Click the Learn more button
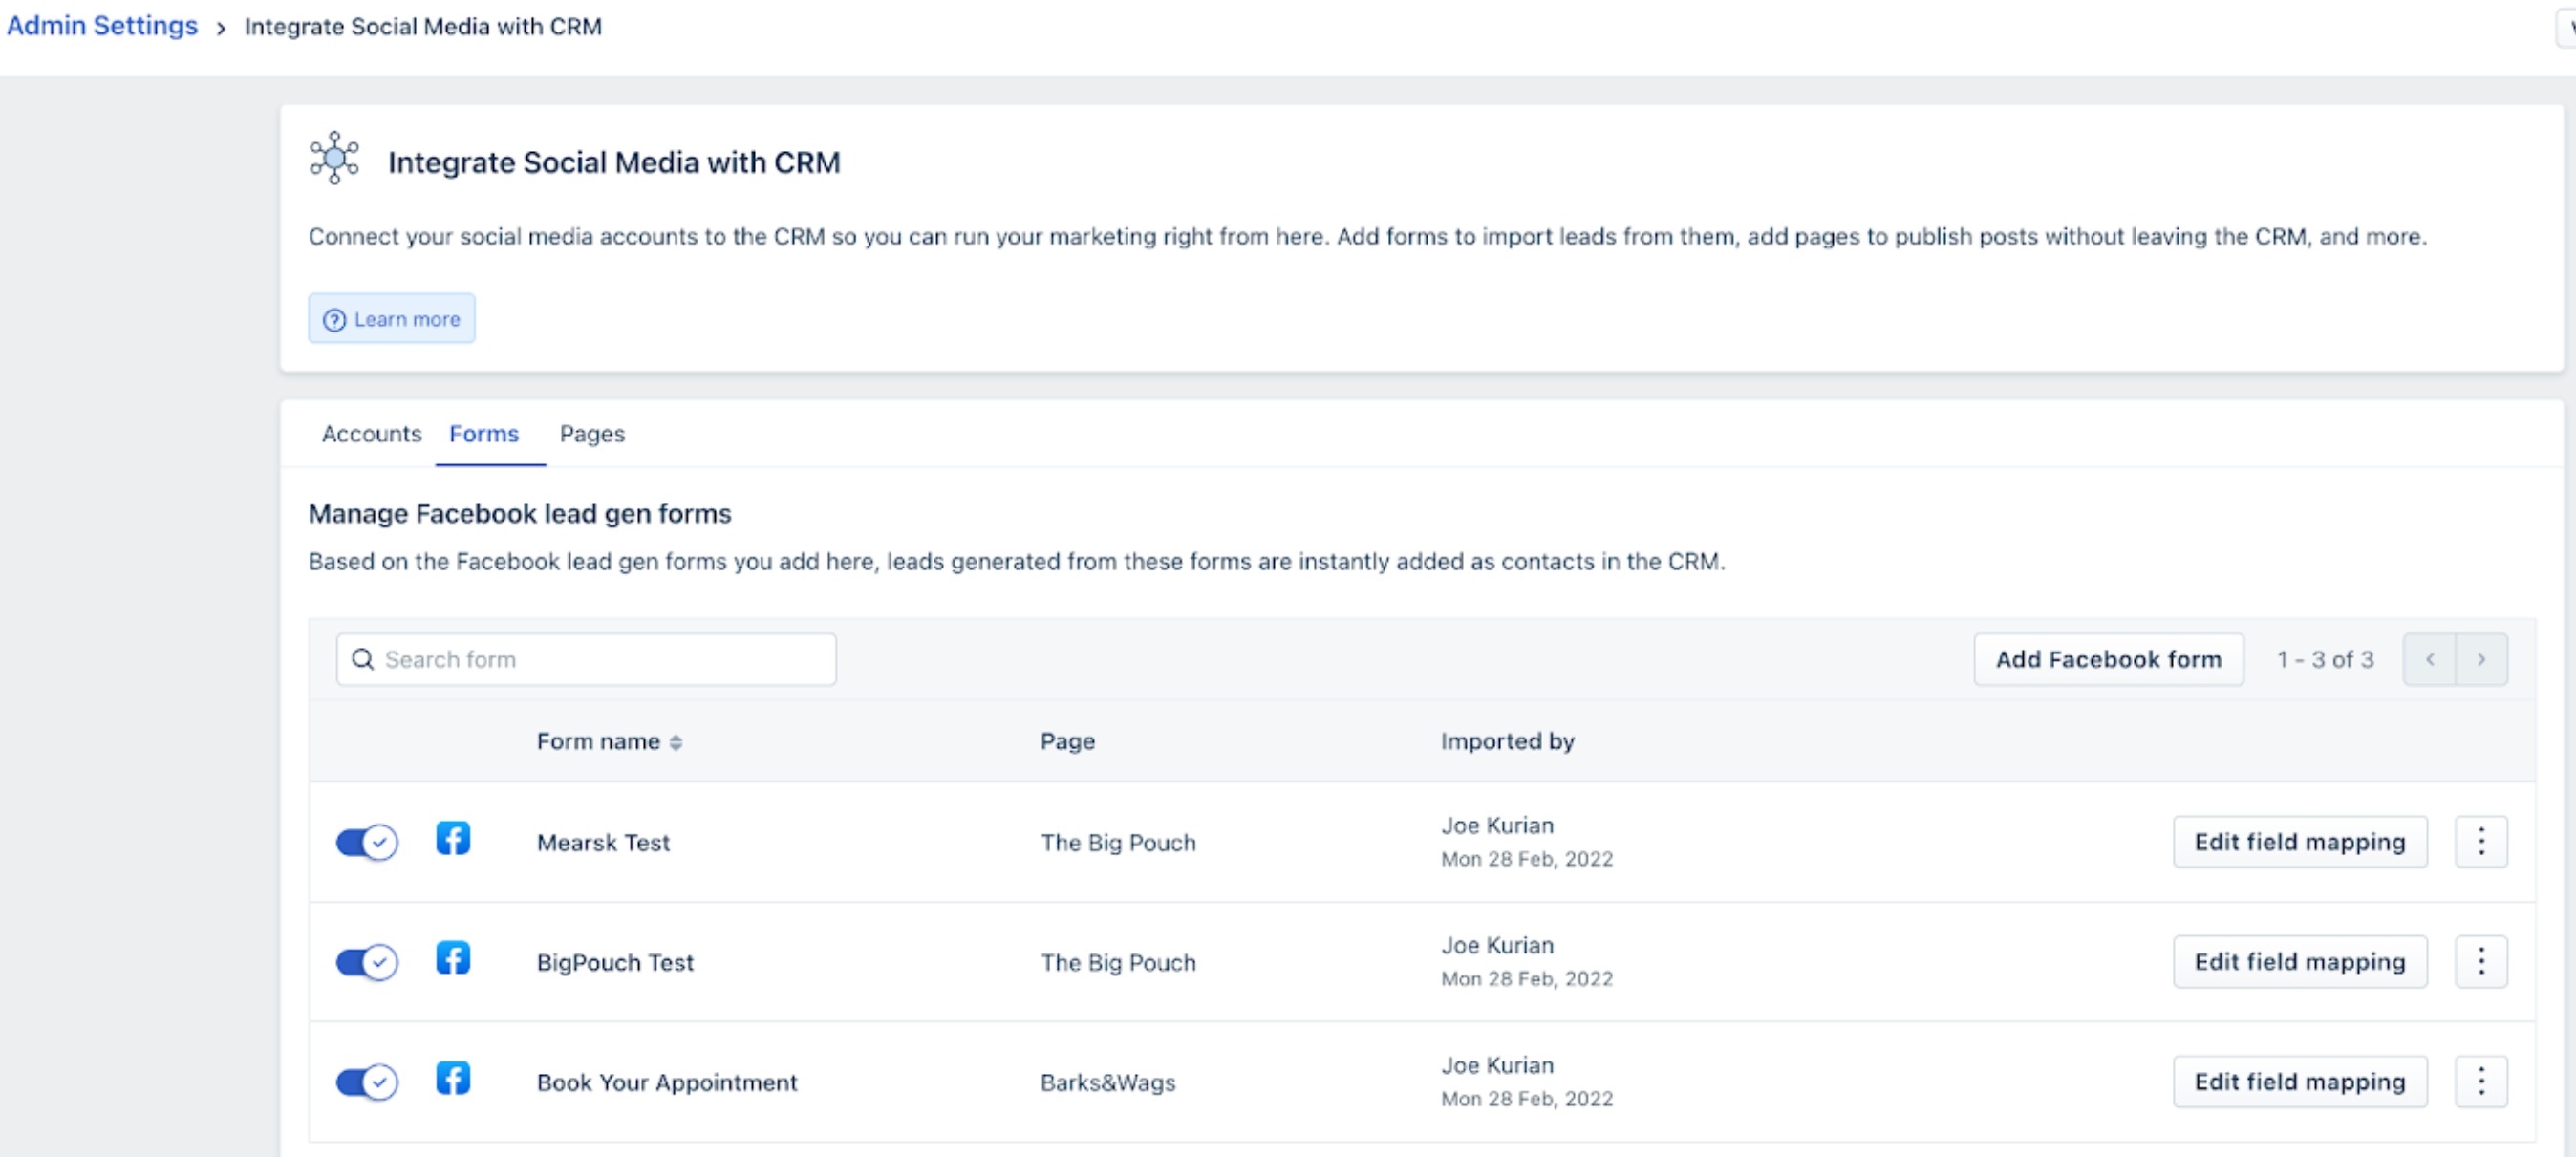The width and height of the screenshot is (2576, 1157). tap(392, 319)
